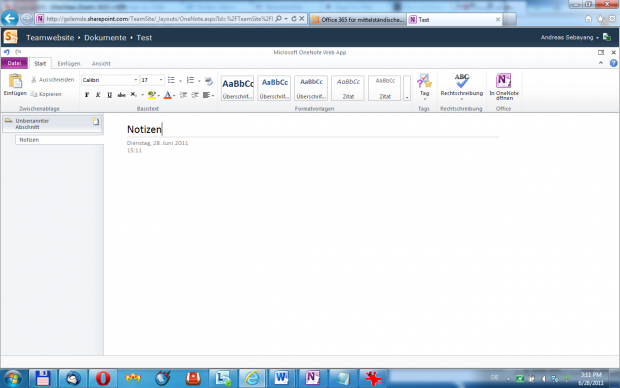This screenshot has width=620, height=388.
Task: Go back with browser back arrow
Action: 10,18
